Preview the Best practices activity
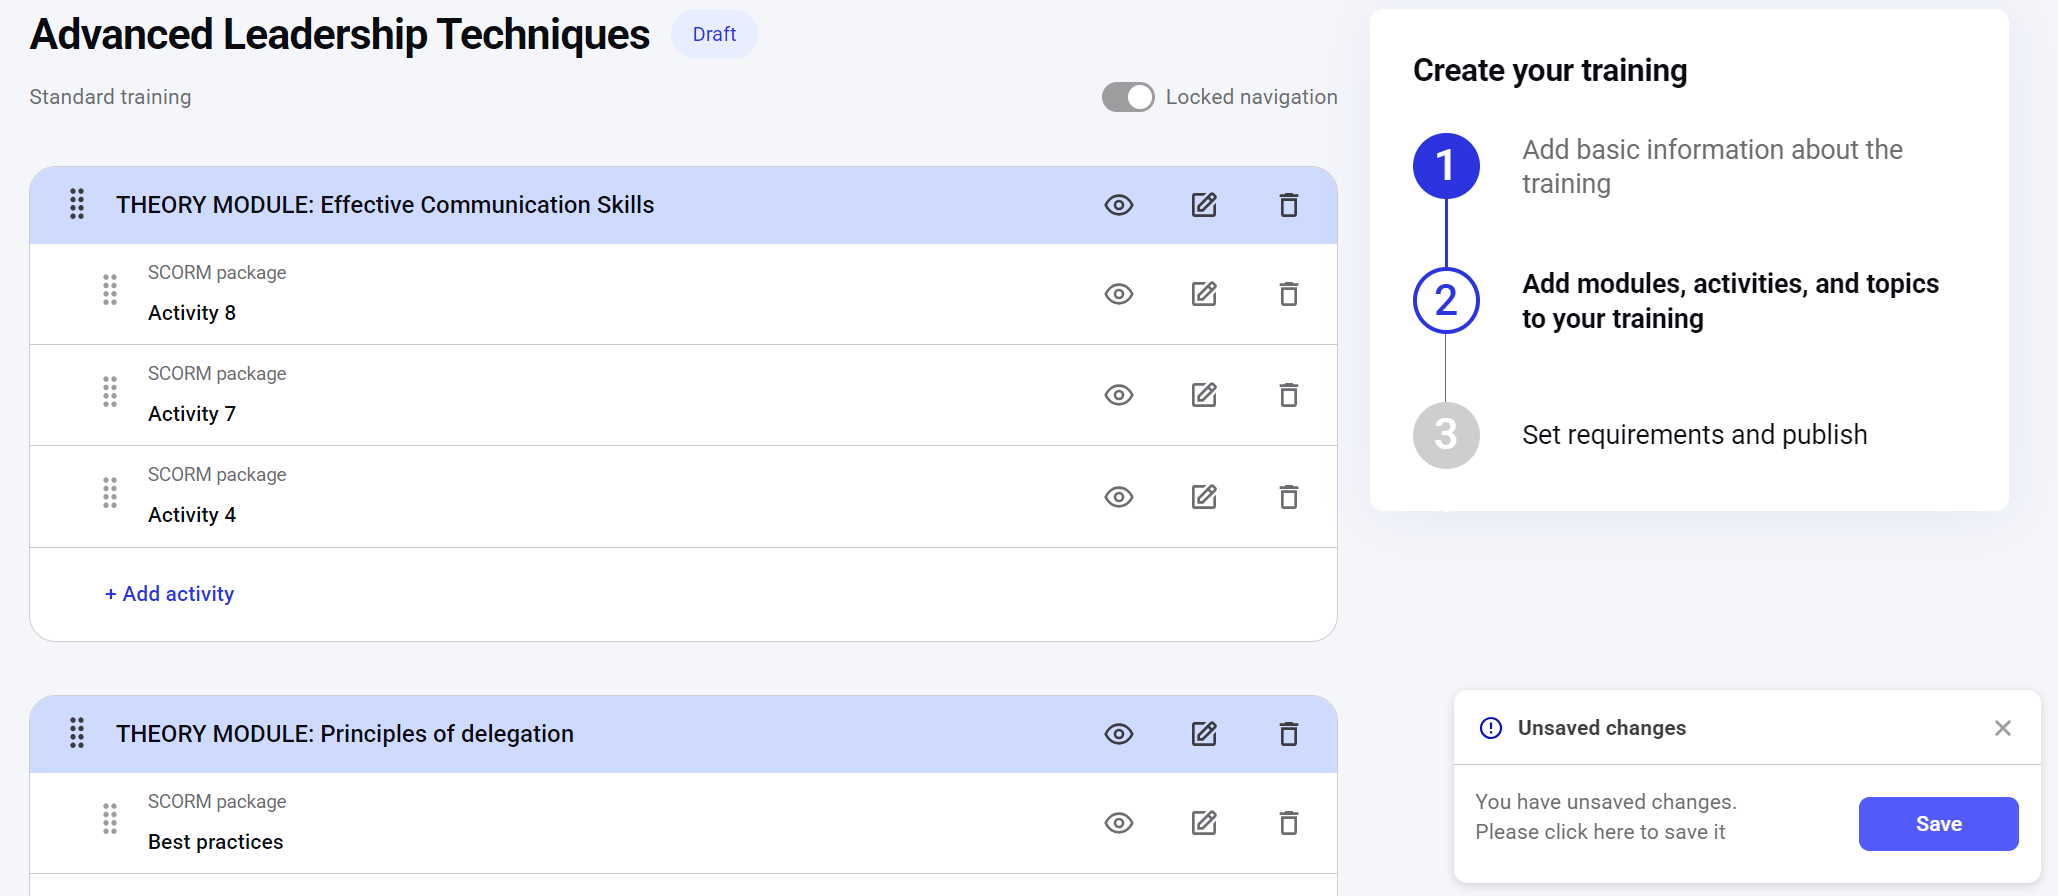Viewport: 2058px width, 896px height. 1119,823
